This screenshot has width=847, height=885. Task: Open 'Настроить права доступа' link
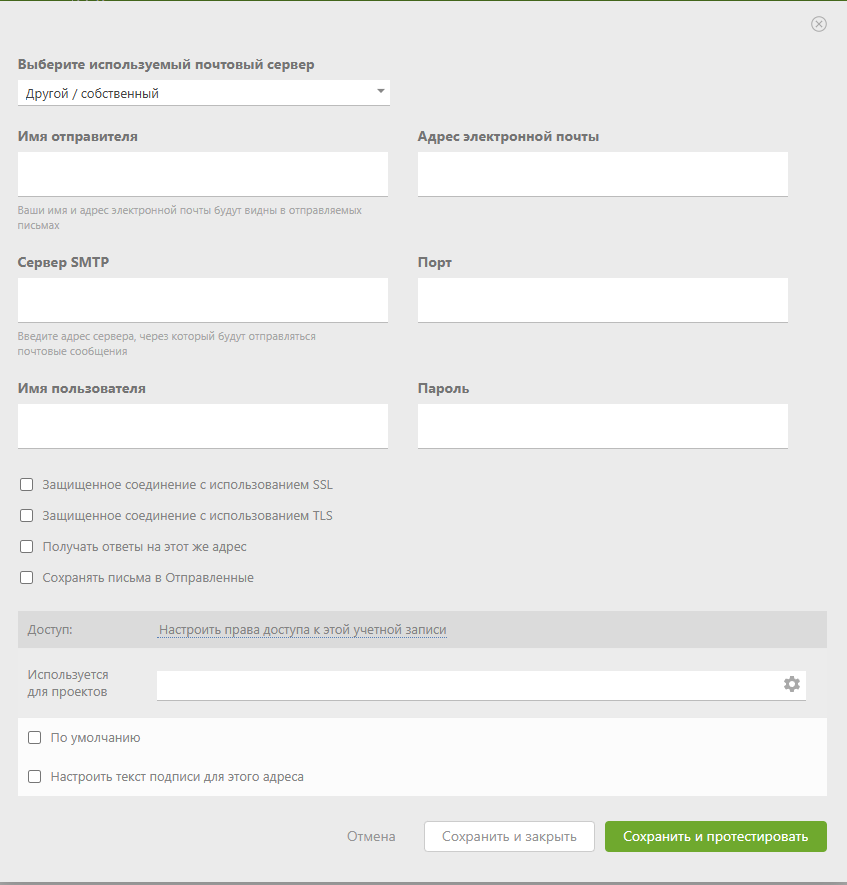coord(302,630)
